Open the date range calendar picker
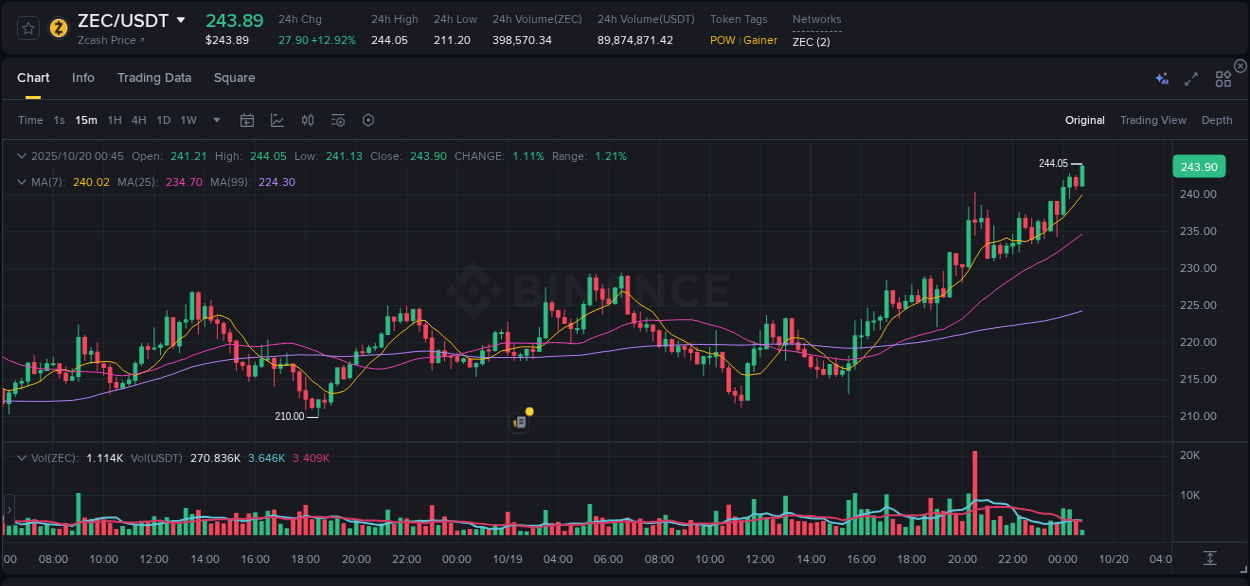The image size is (1250, 586). click(247, 120)
